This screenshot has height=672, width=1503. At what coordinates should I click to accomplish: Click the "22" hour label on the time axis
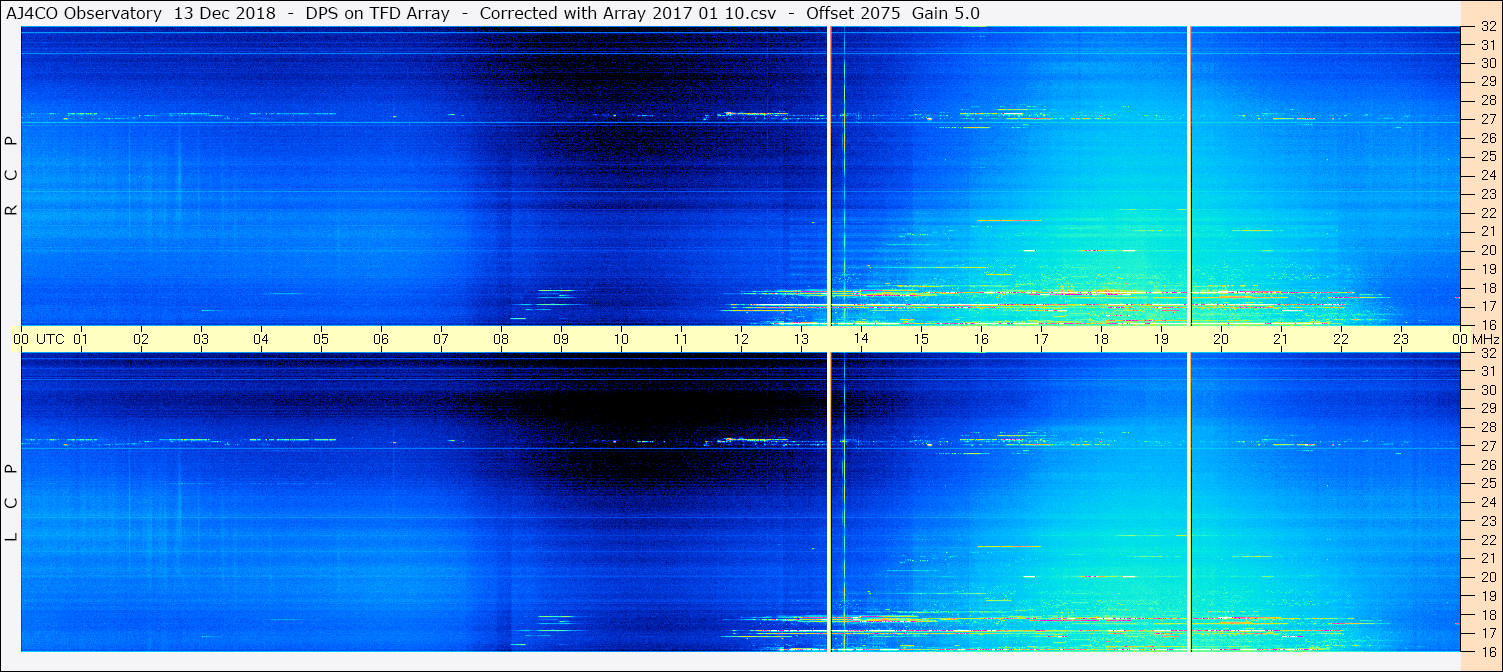pos(1341,339)
